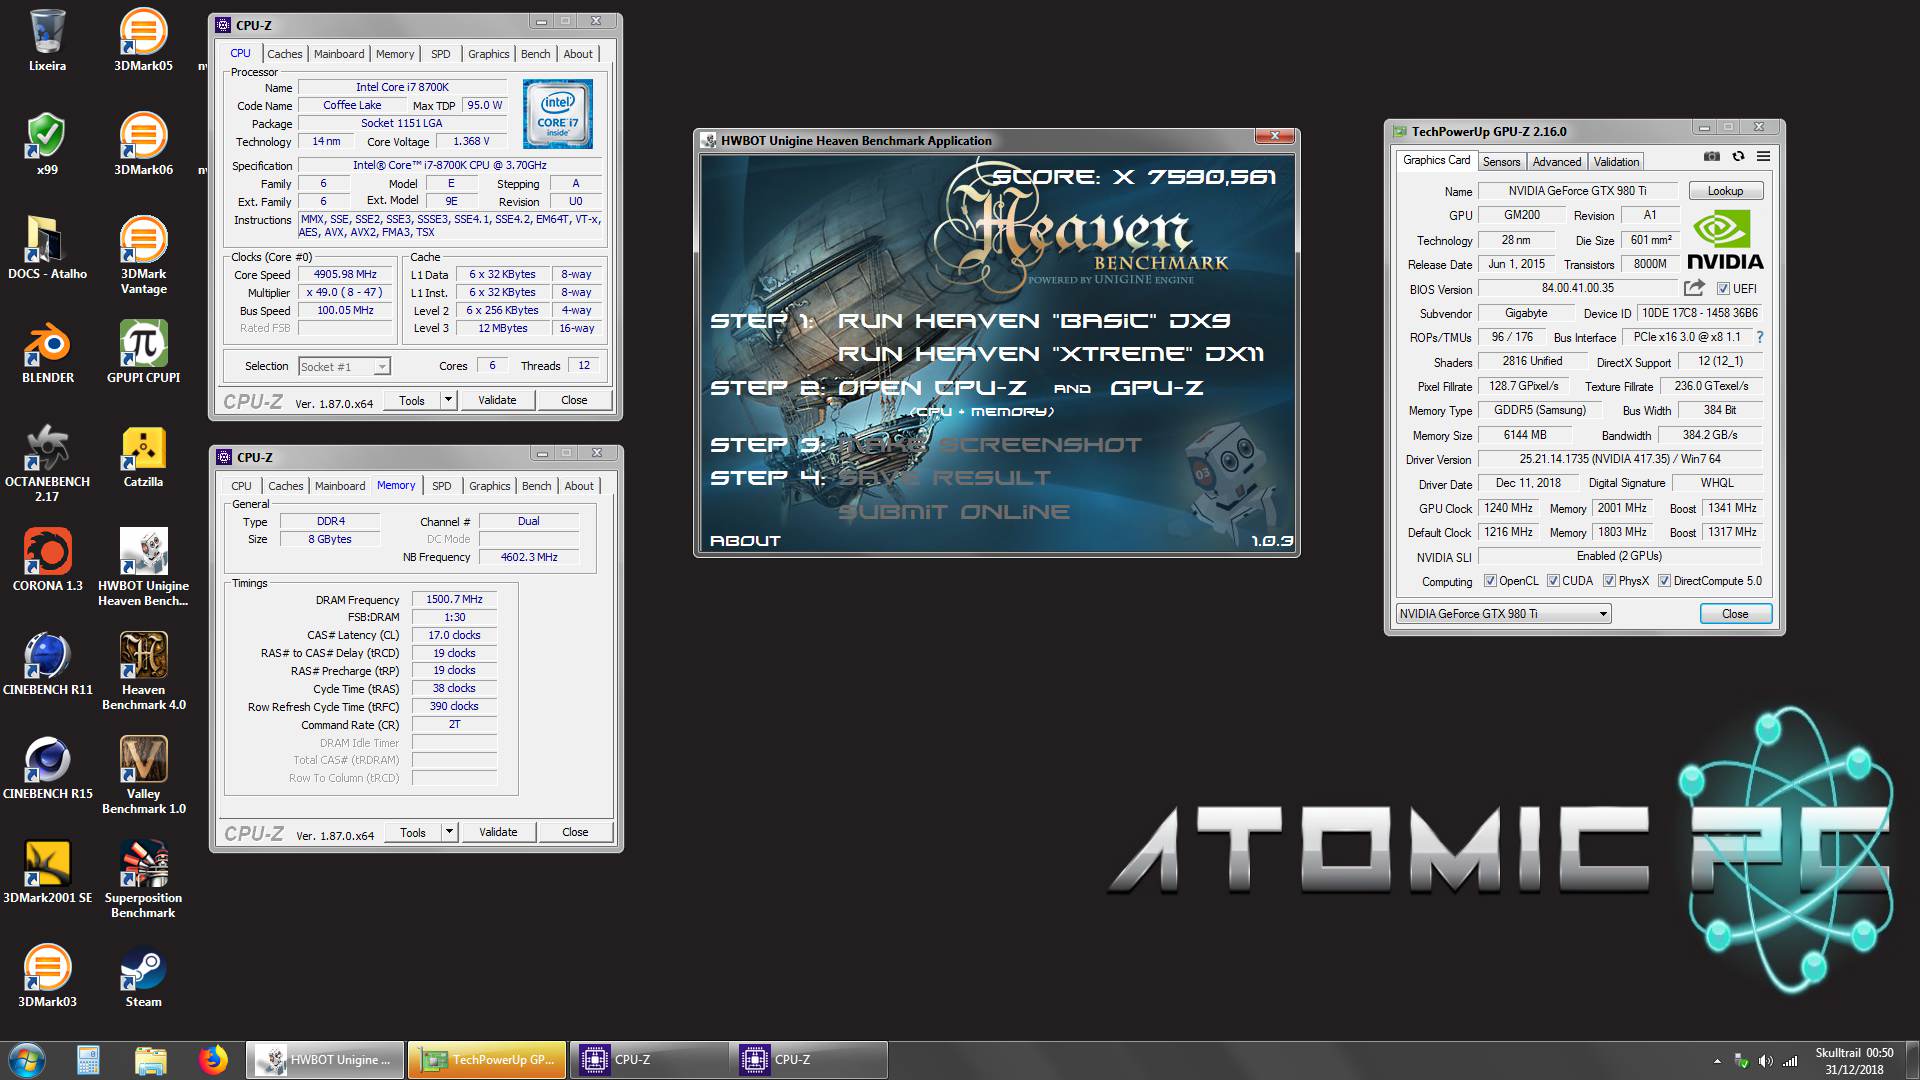
Task: Launch 3DMark06 from the desktop
Action: tap(143, 145)
